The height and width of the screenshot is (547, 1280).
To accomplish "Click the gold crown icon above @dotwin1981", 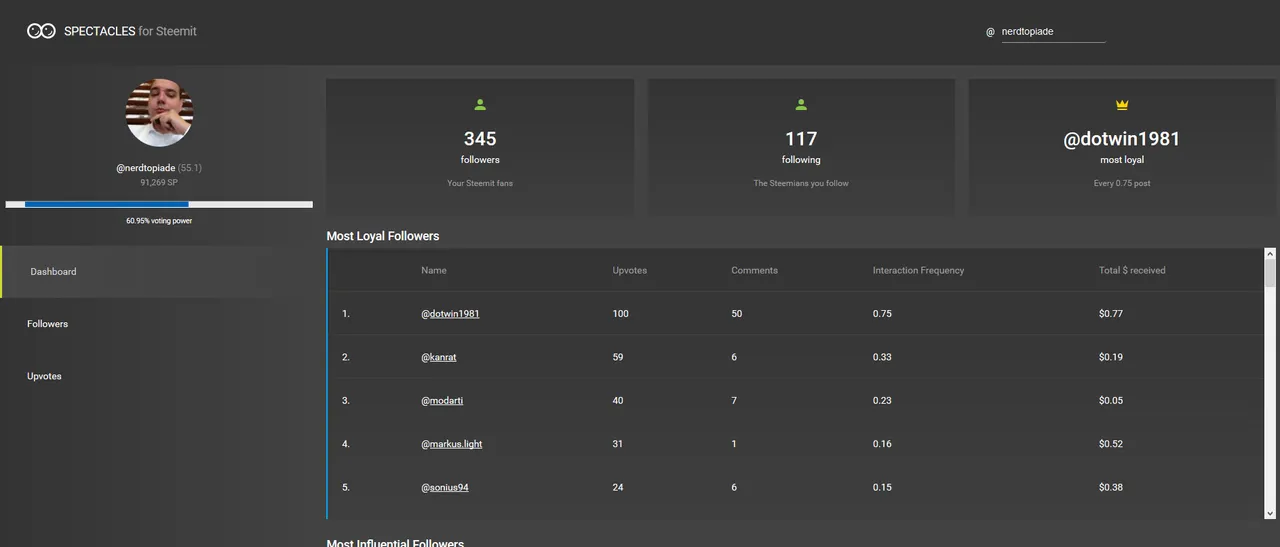I will click(x=1122, y=105).
